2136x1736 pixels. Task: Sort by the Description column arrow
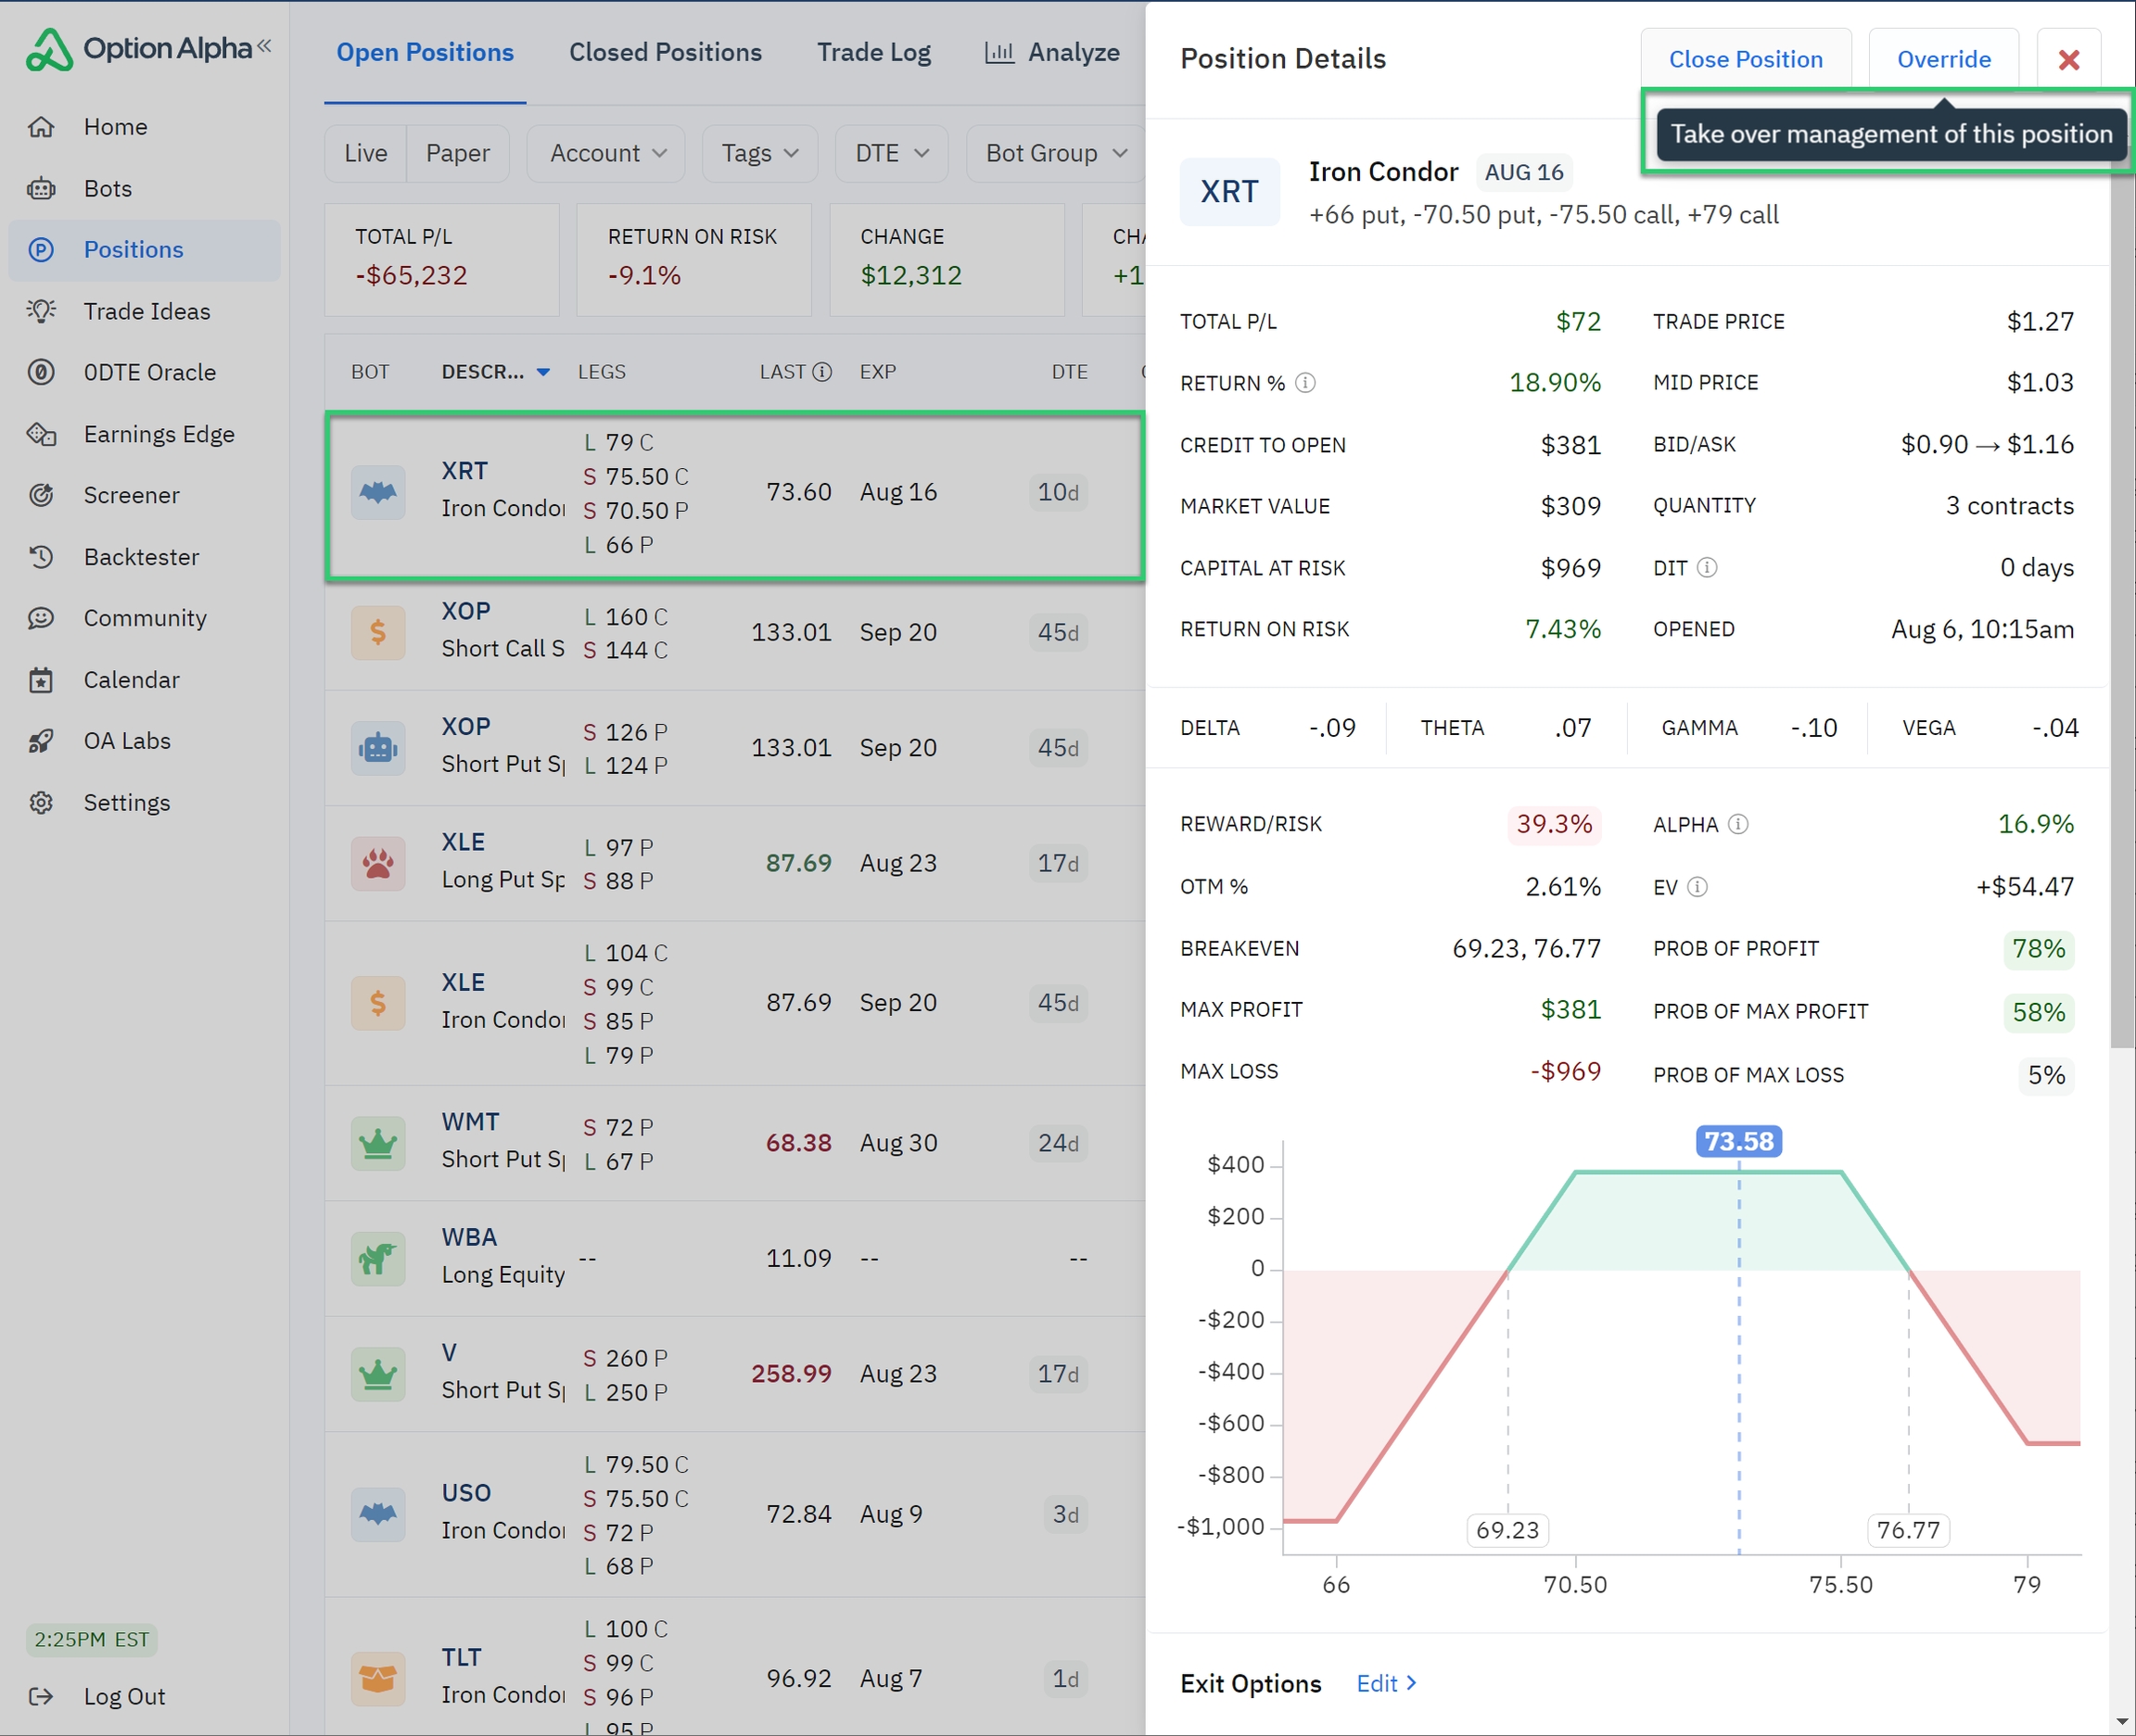(x=543, y=372)
